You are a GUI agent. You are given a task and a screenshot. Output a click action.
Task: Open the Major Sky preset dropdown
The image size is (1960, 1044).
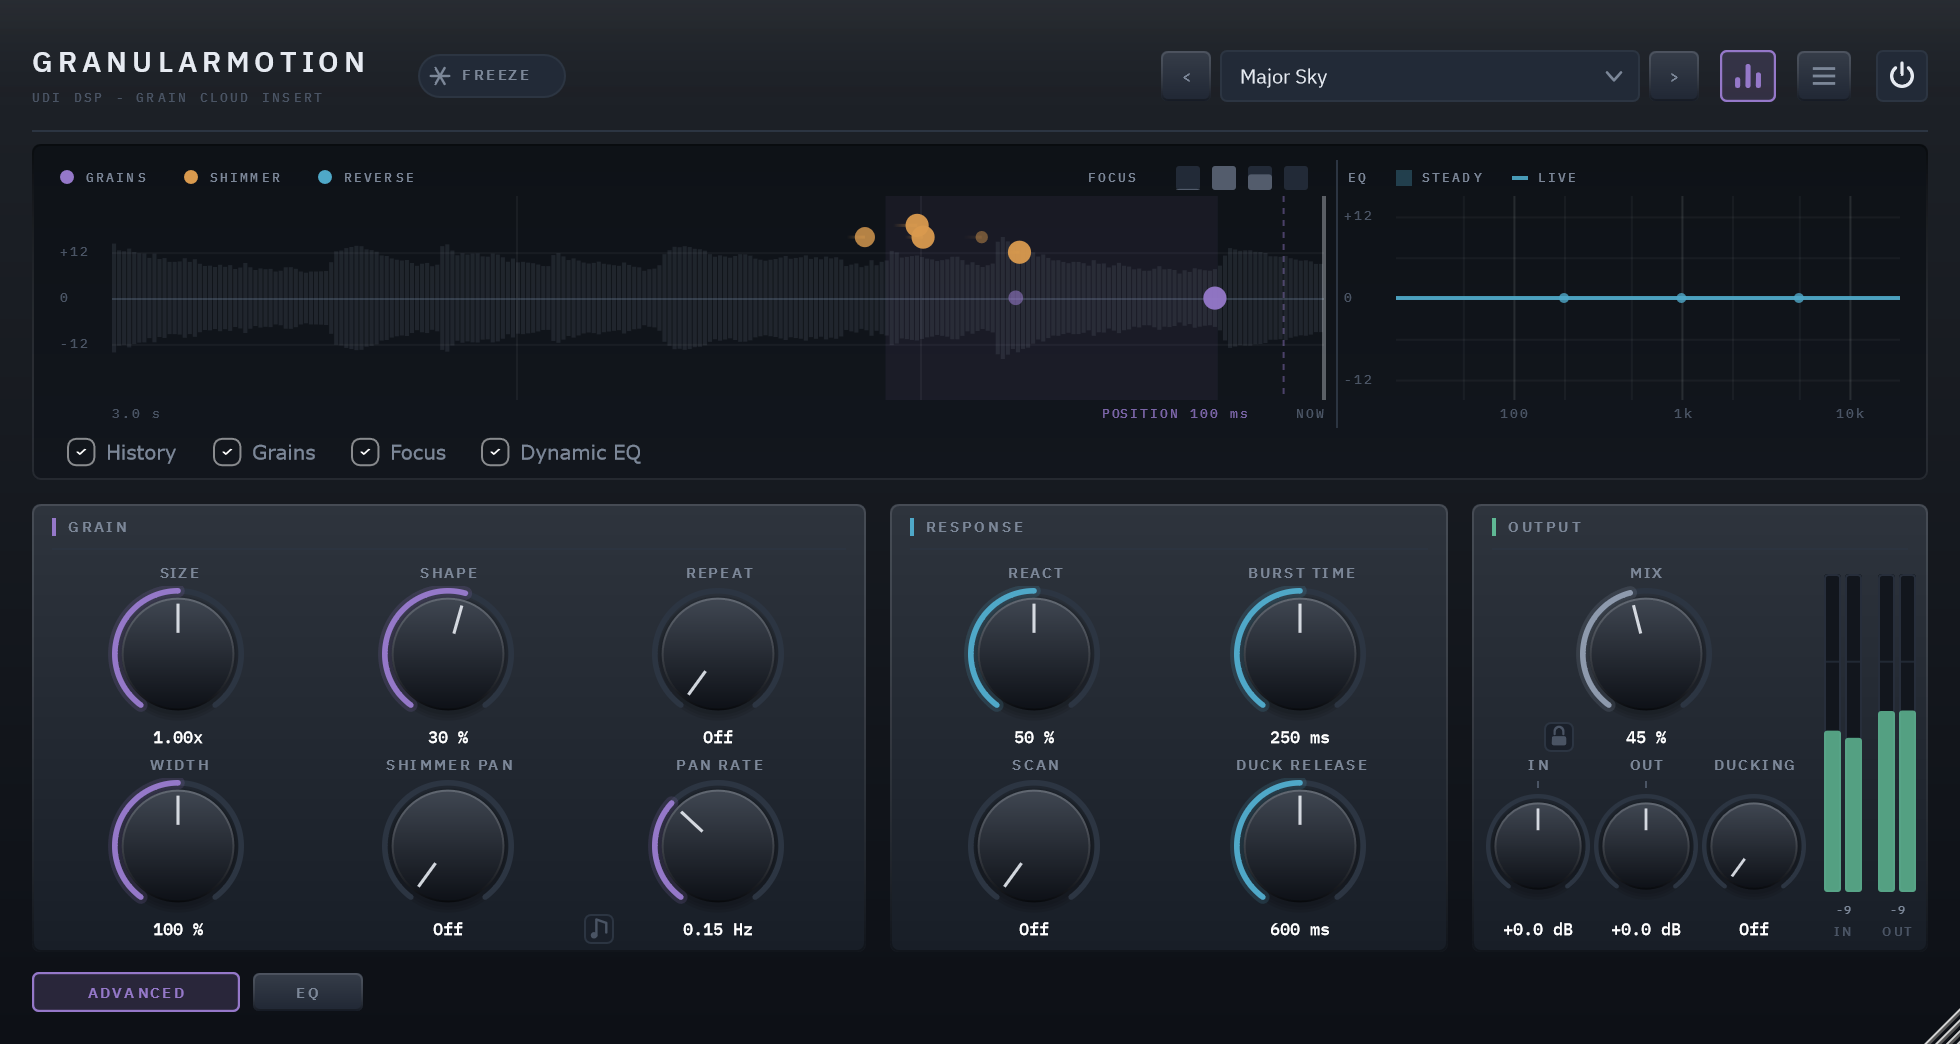[x=1430, y=76]
